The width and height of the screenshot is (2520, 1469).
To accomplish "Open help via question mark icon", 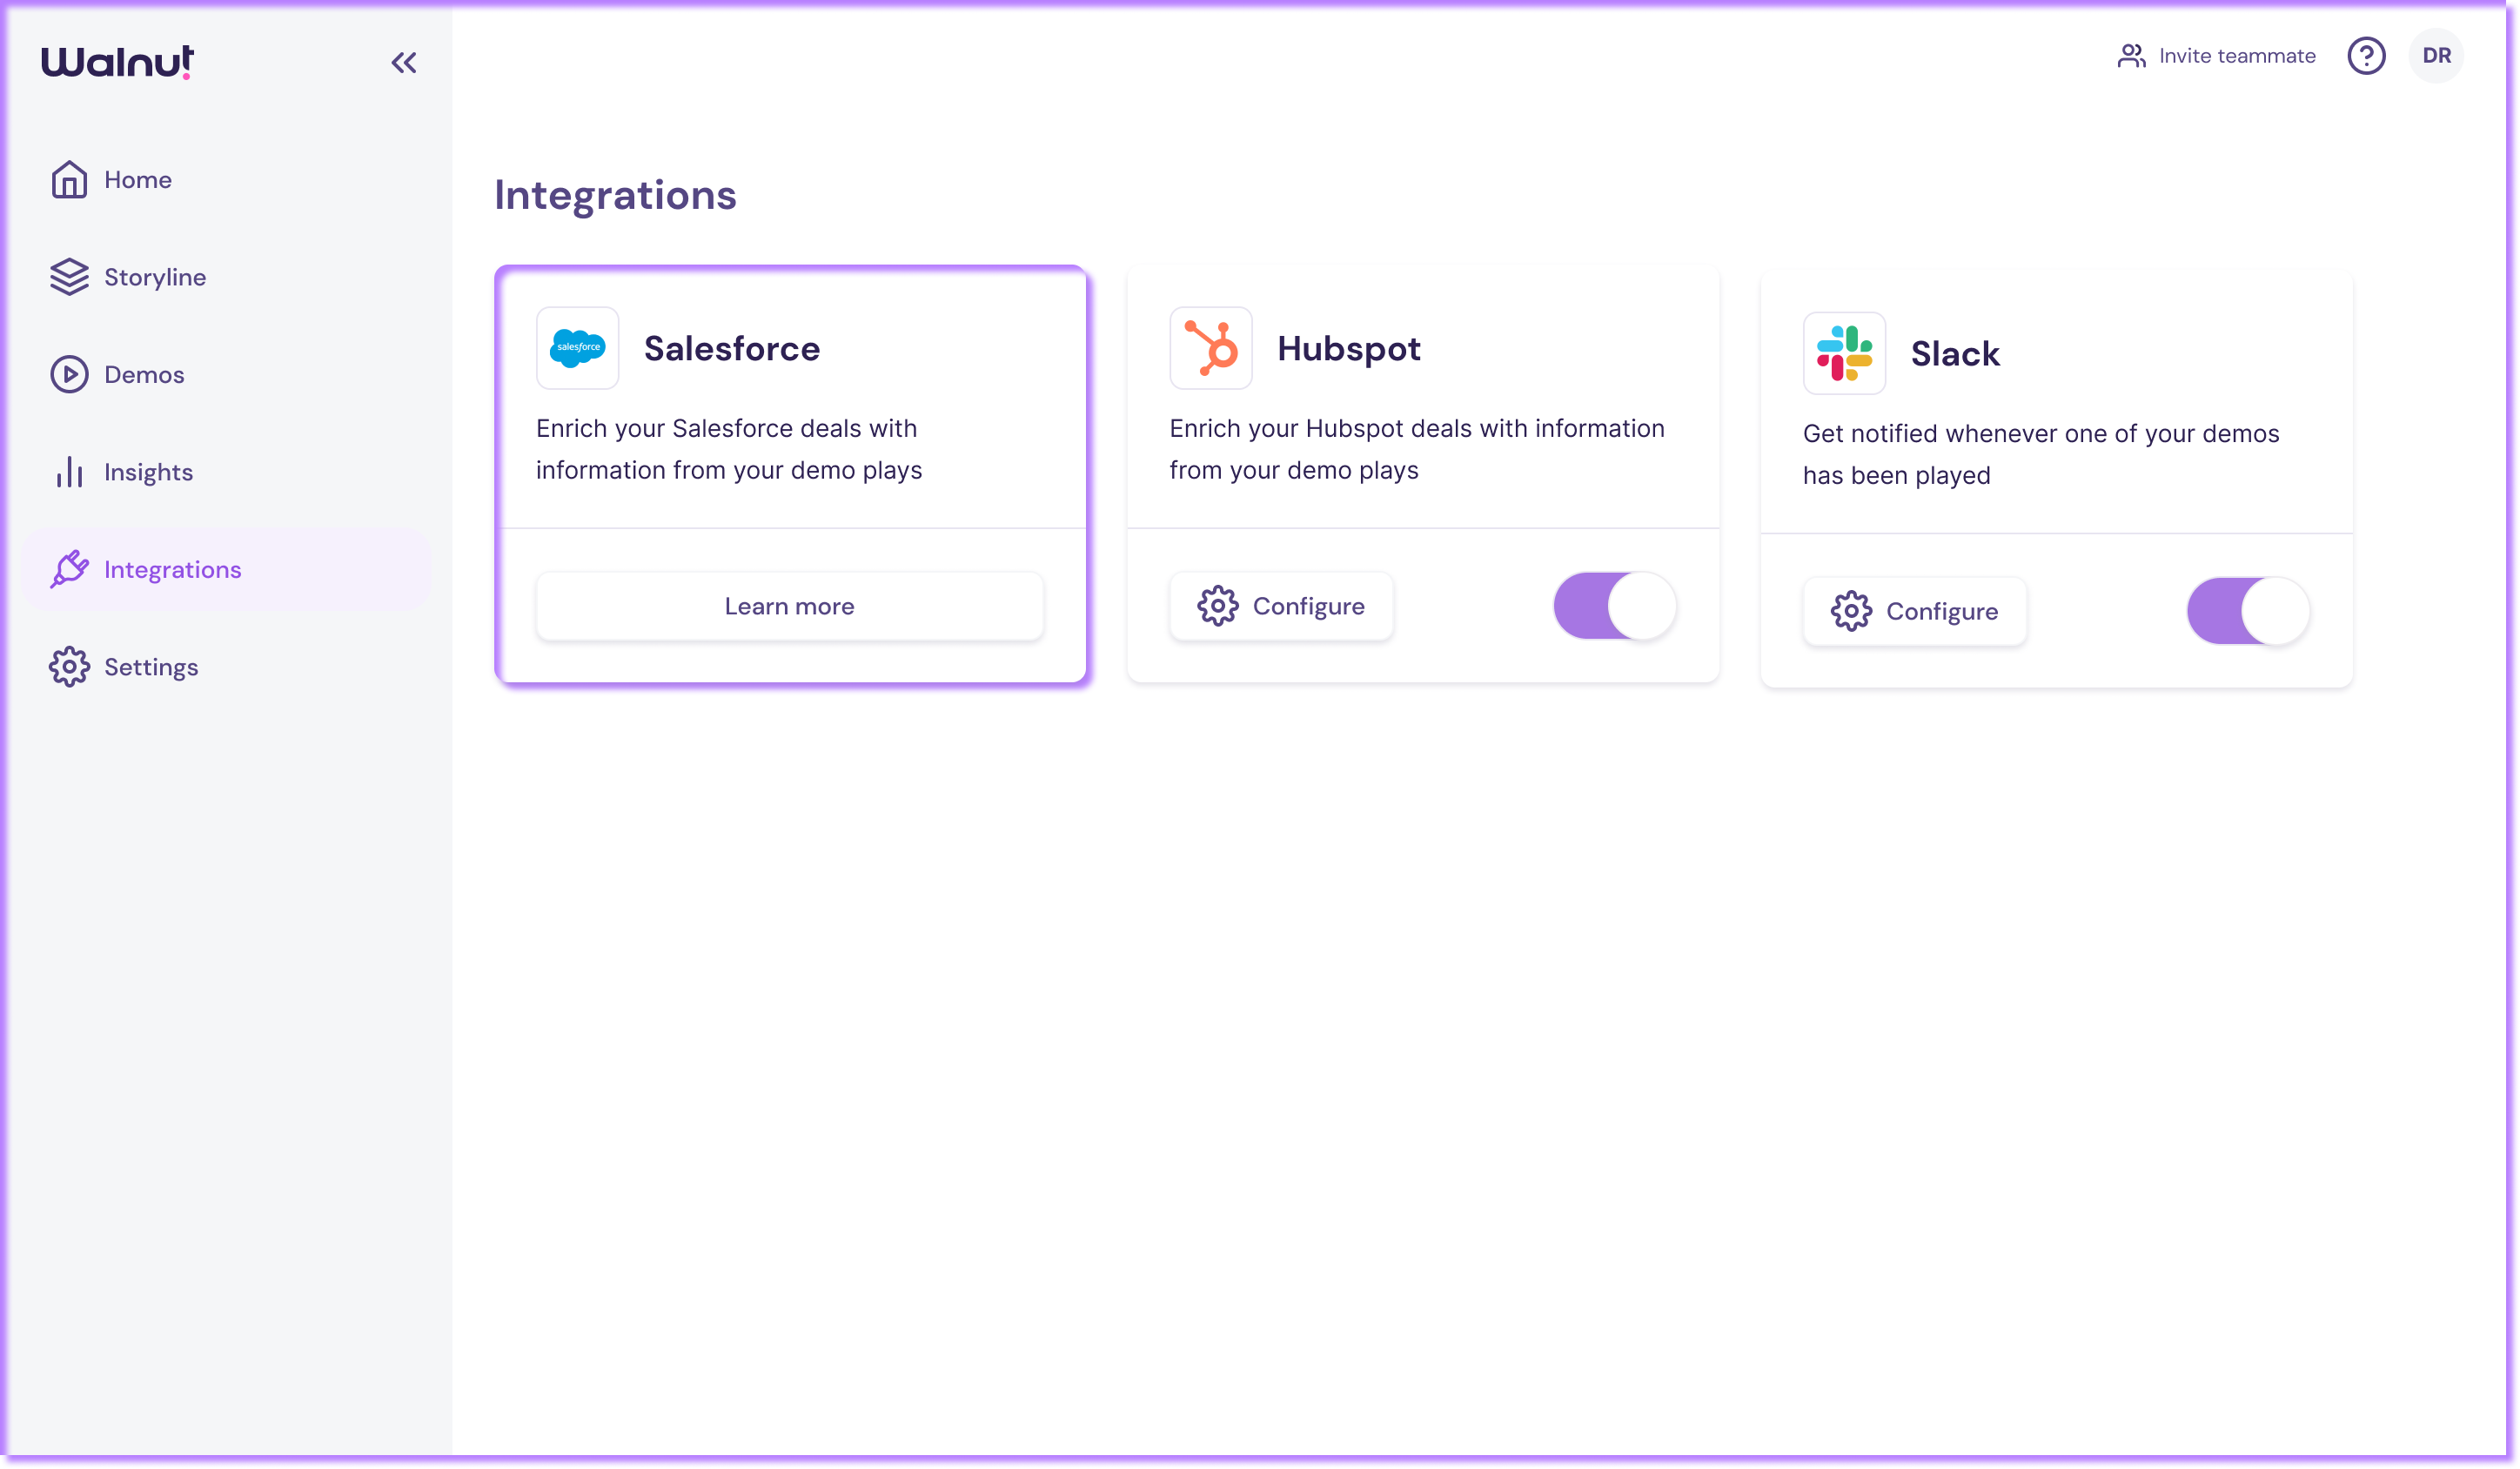I will click(x=2366, y=56).
